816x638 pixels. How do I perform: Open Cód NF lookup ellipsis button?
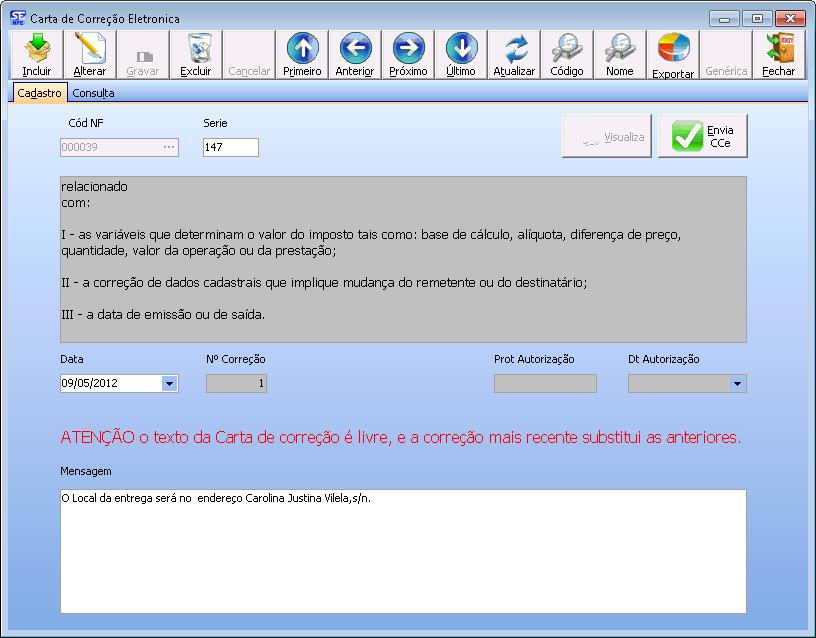(x=169, y=147)
